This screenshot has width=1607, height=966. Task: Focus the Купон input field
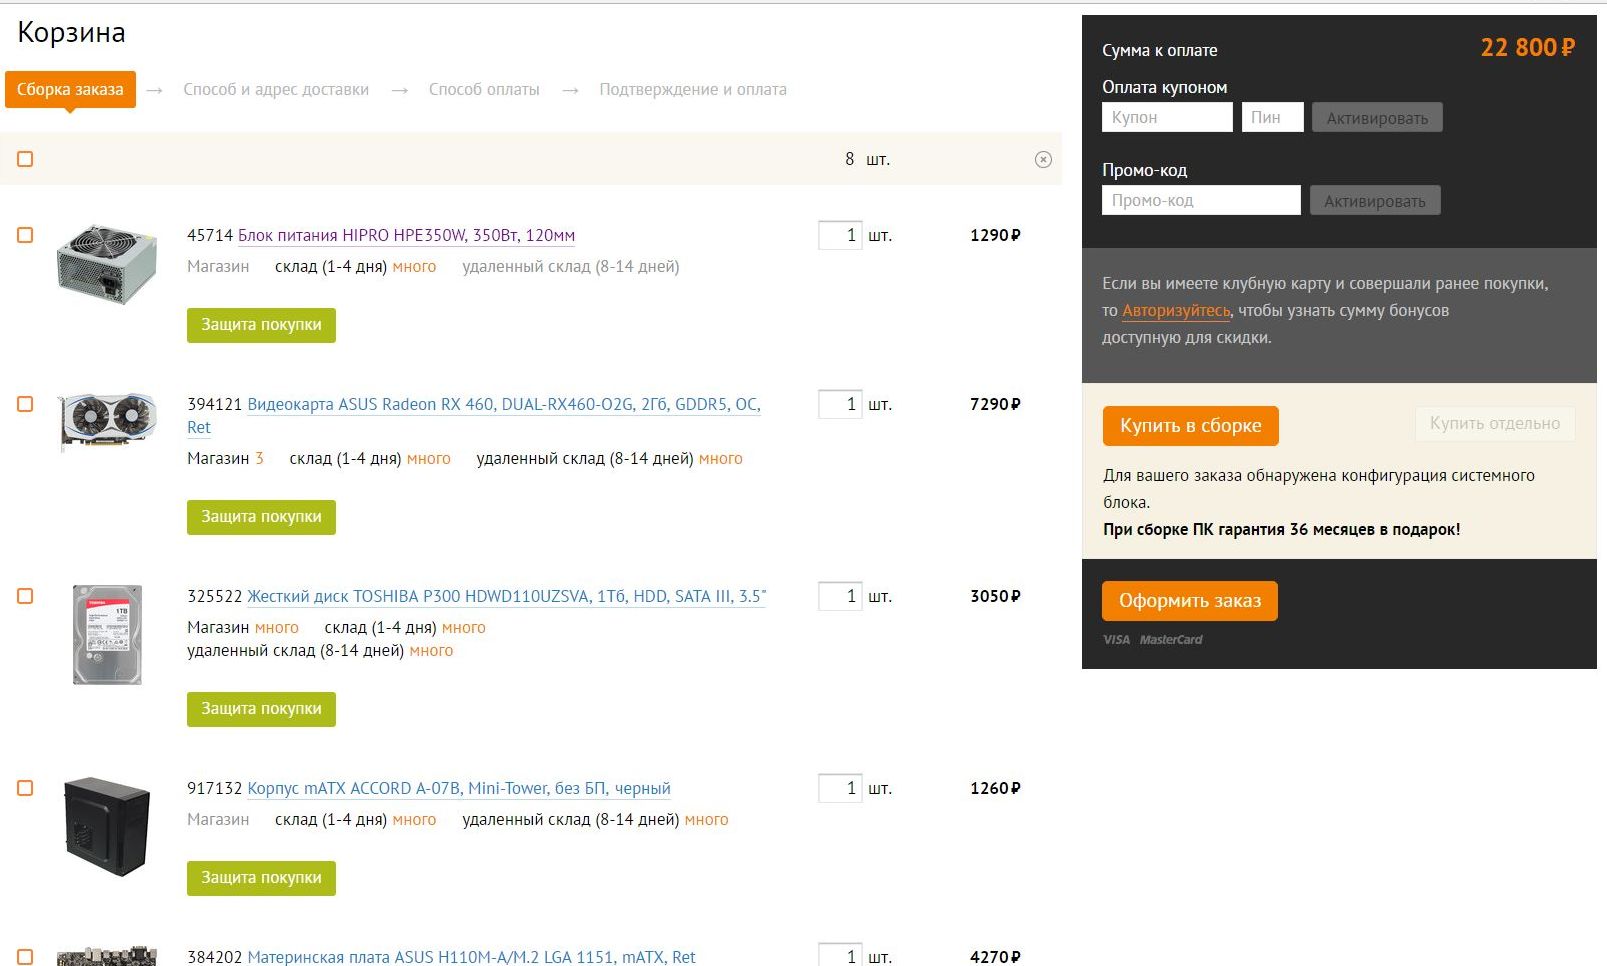click(x=1168, y=117)
